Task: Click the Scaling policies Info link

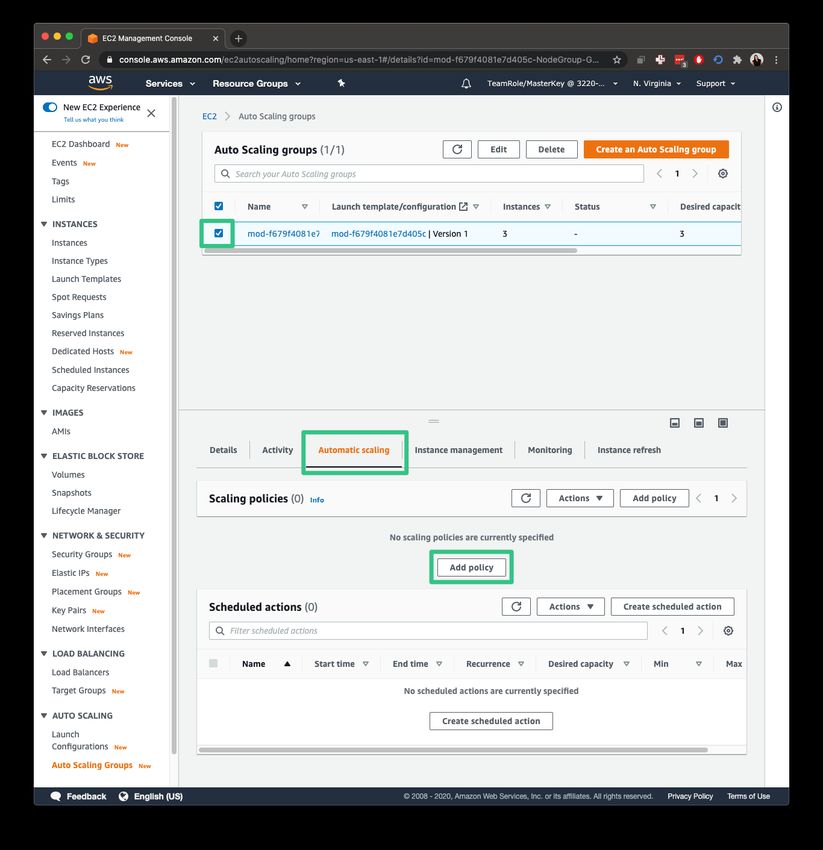Action: [317, 500]
